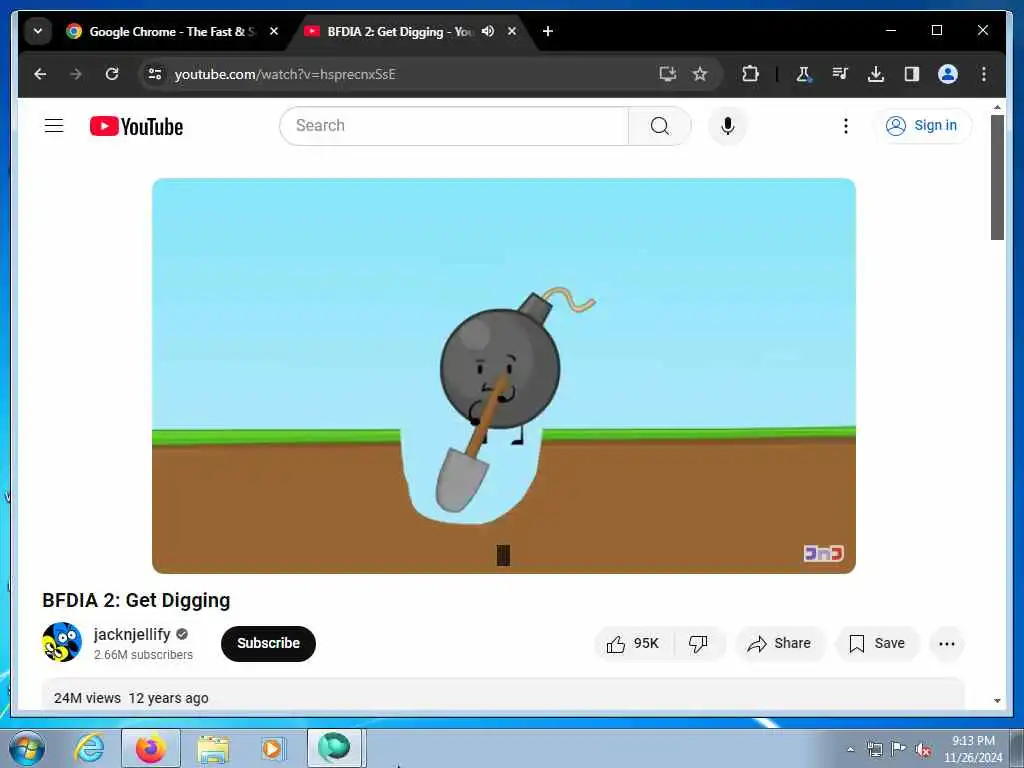The width and height of the screenshot is (1024, 768).
Task: Click the YouTube Search field
Action: (x=454, y=125)
